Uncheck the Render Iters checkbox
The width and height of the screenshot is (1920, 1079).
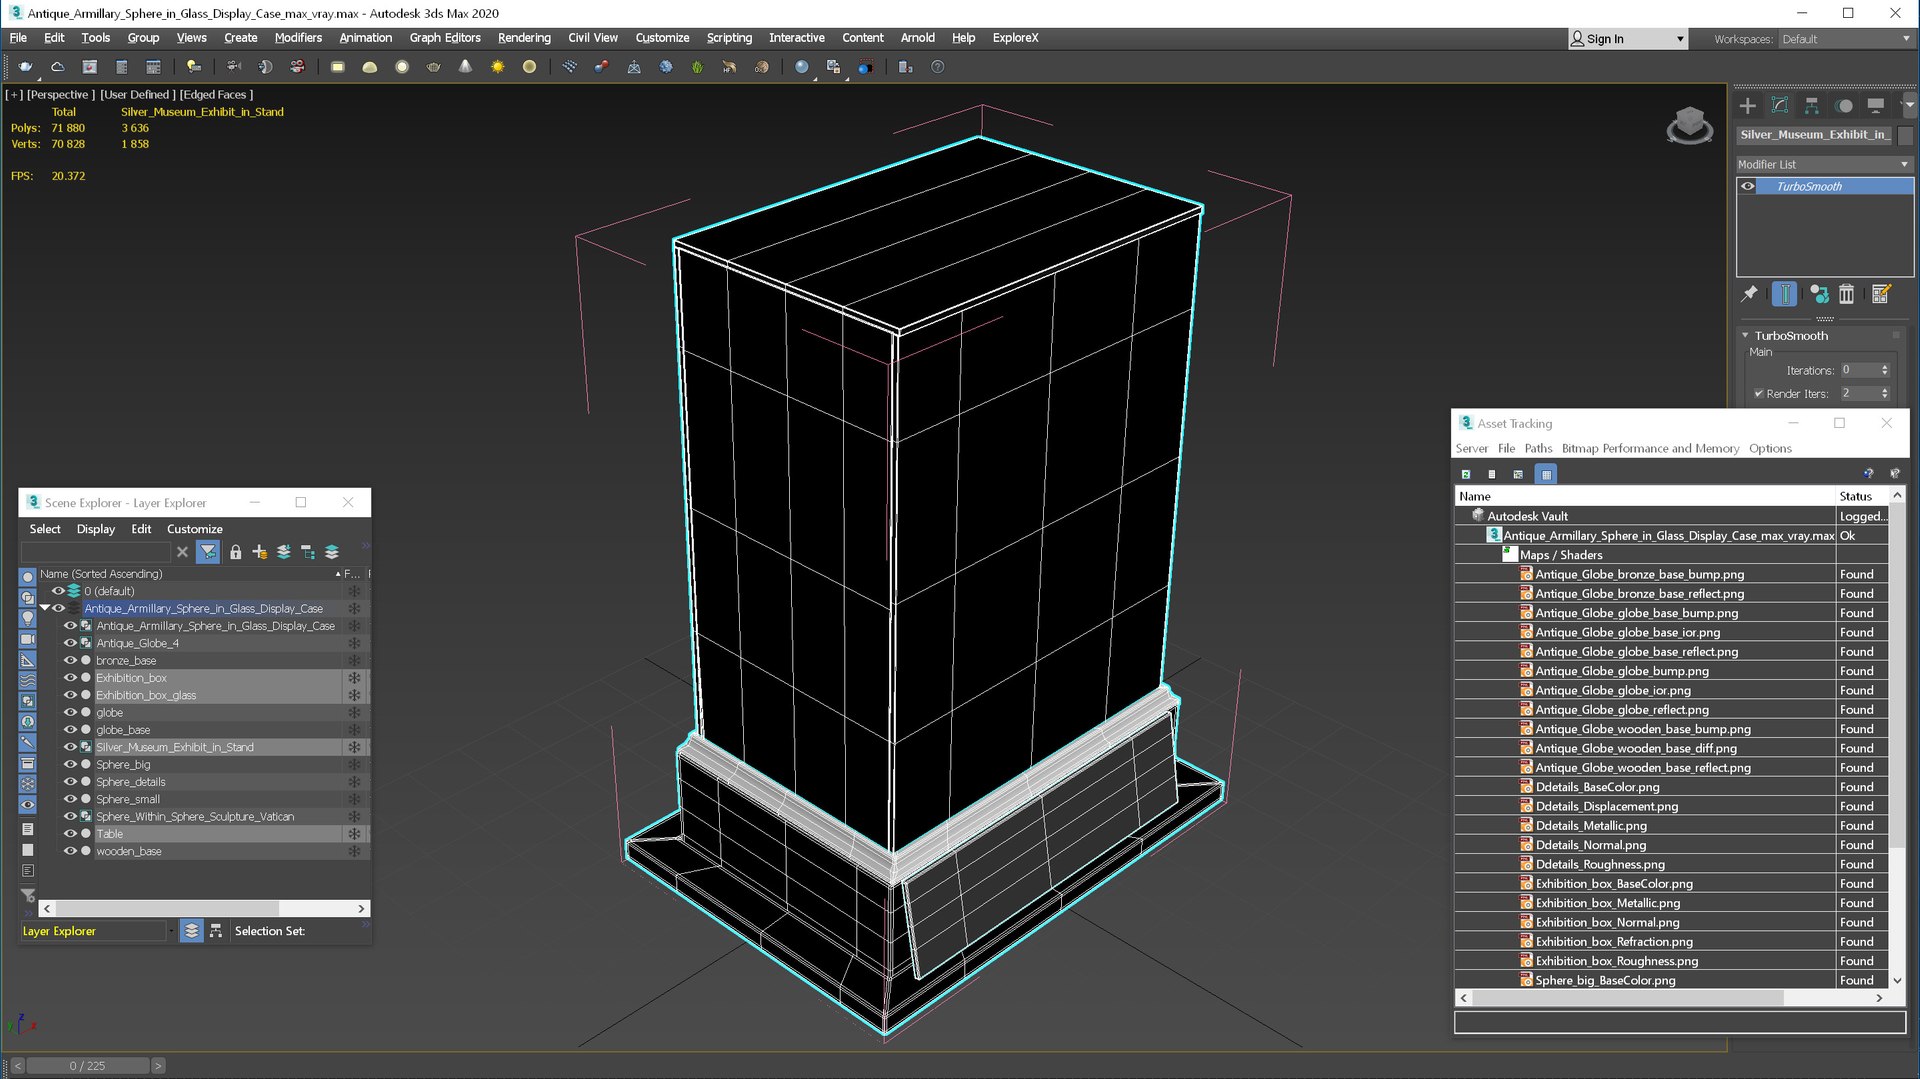1759,394
